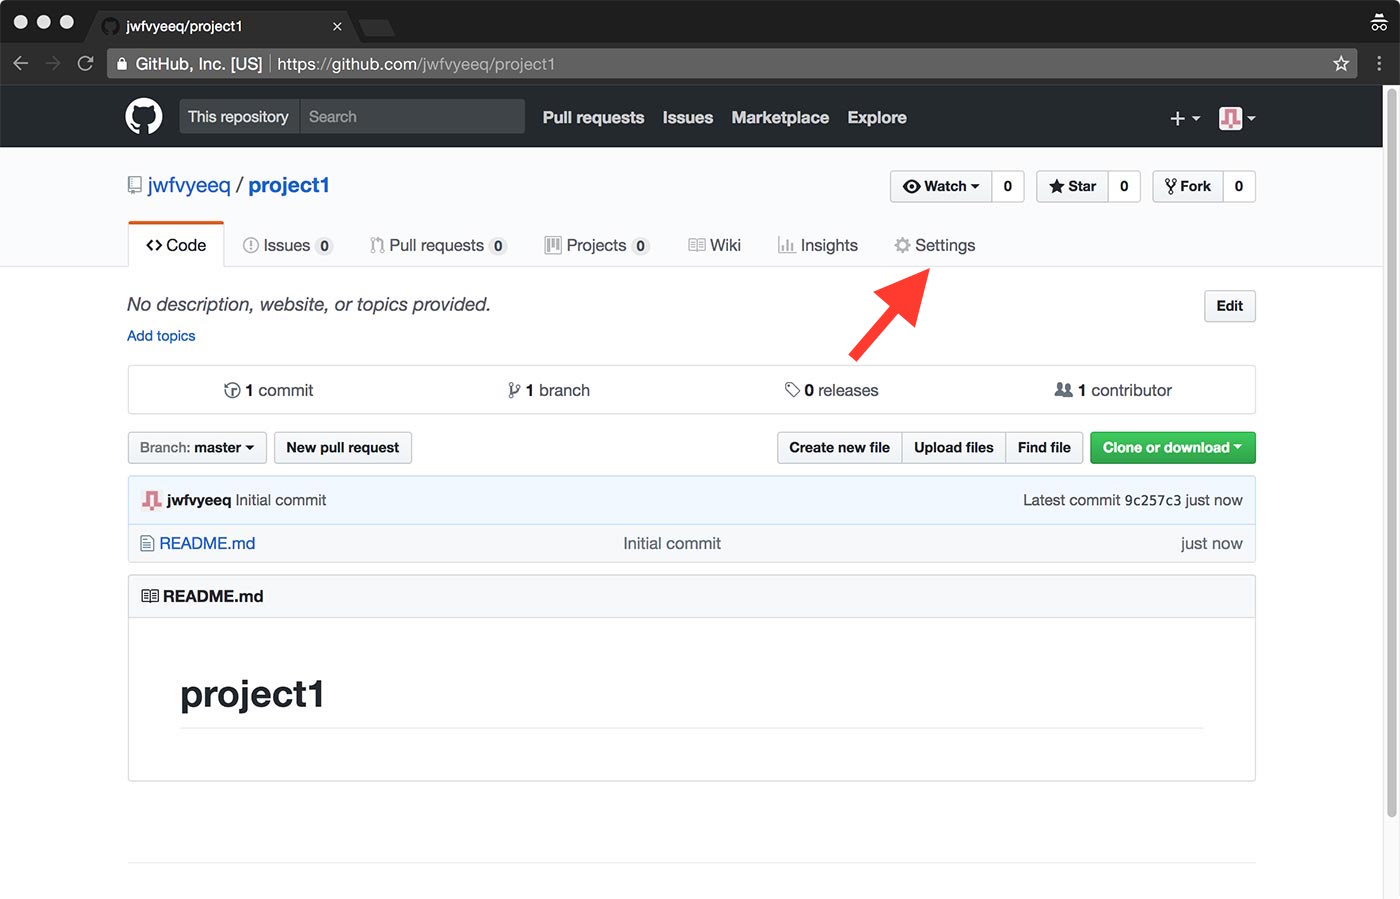
Task: Open the Projects tab
Action: point(597,245)
